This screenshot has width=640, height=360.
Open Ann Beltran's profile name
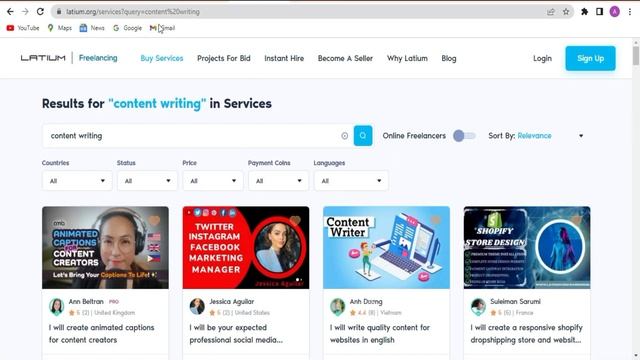tap(86, 302)
